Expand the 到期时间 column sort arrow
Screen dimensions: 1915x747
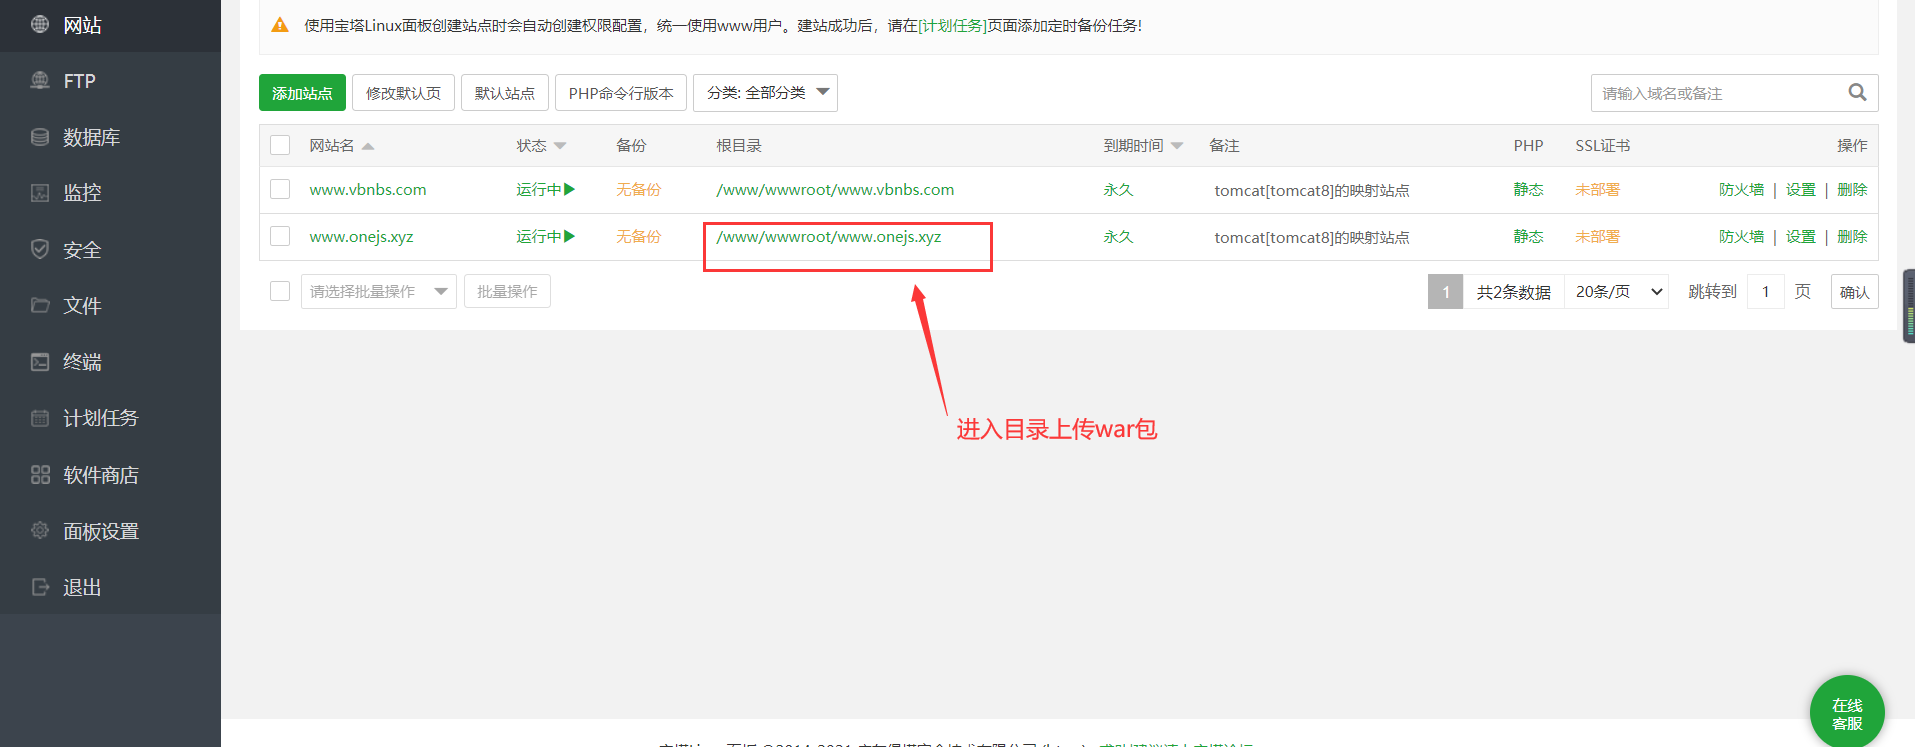click(x=1177, y=146)
